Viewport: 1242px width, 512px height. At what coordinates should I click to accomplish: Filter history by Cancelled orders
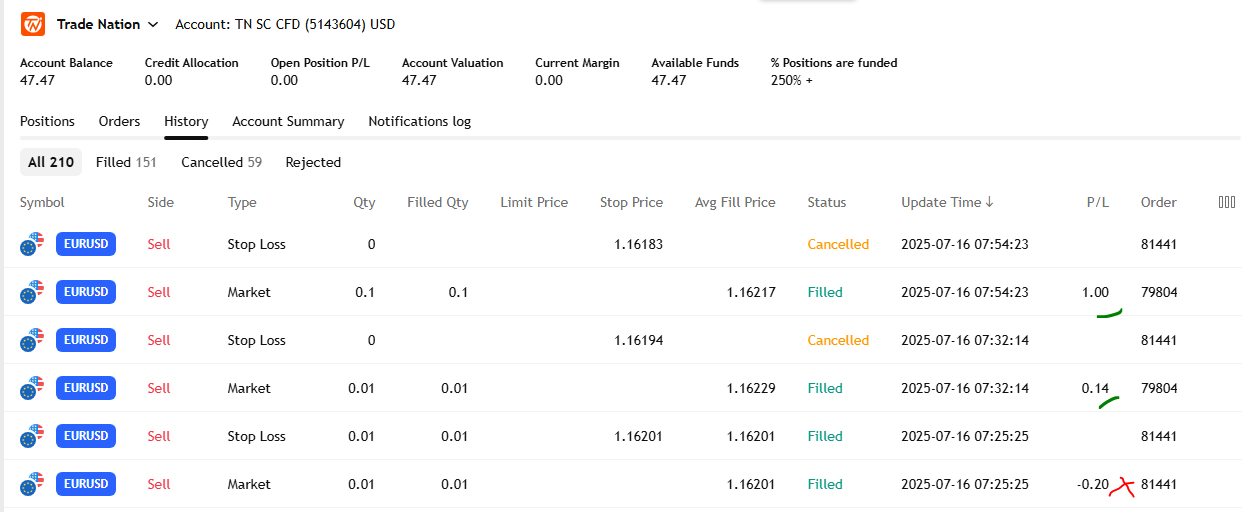click(x=221, y=162)
